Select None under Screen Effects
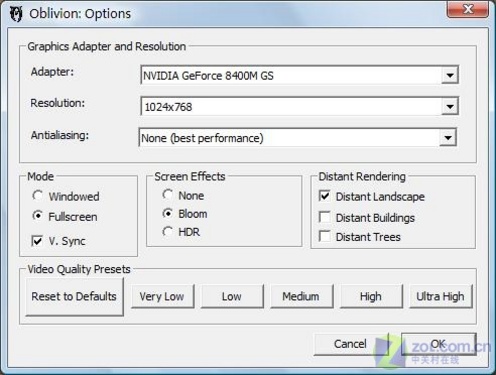Screen dimensions: 496x375 pos(183,195)
